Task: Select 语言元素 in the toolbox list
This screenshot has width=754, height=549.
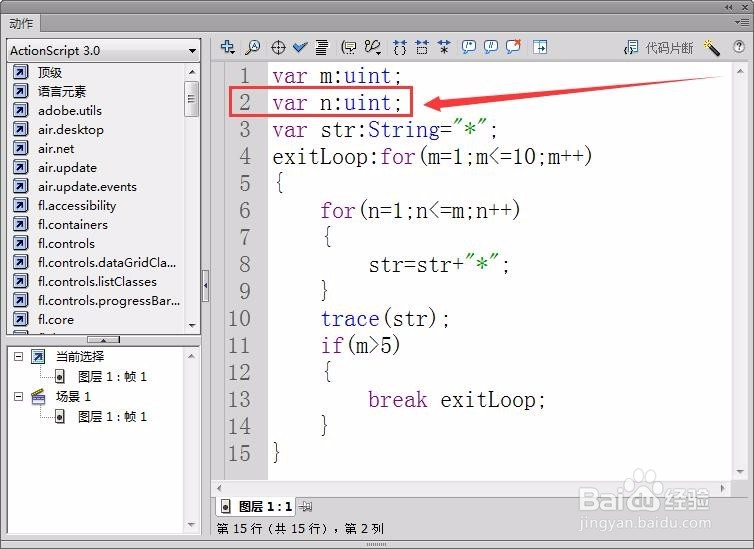Action: pos(62,91)
